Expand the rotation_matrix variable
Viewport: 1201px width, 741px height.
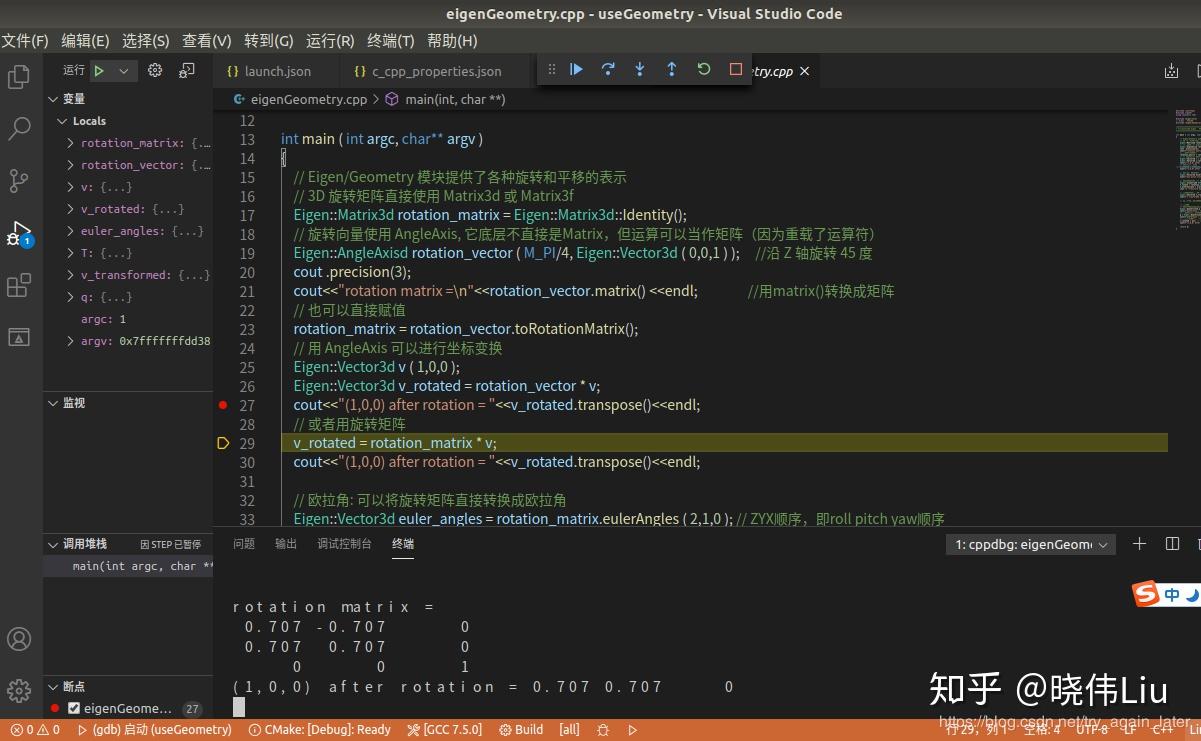coord(70,142)
